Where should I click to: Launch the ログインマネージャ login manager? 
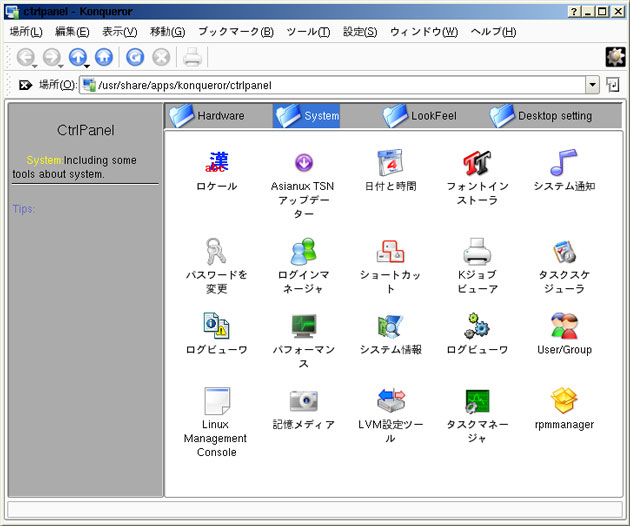coord(304,250)
